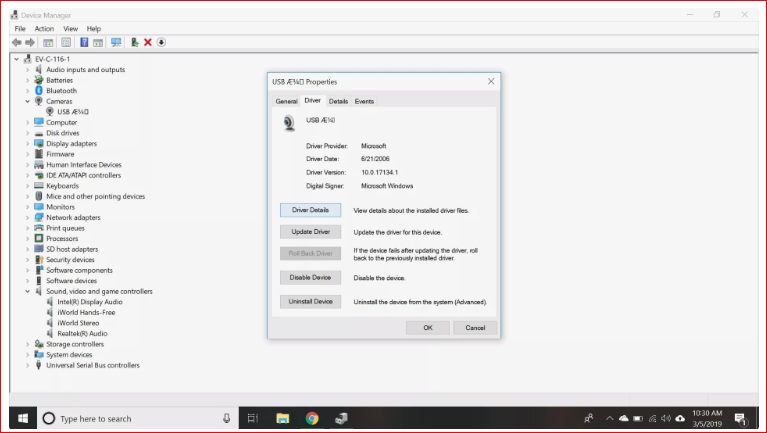Image resolution: width=767 pixels, height=433 pixels.
Task: Select iWorld Hands-Free device
Action: coord(81,313)
